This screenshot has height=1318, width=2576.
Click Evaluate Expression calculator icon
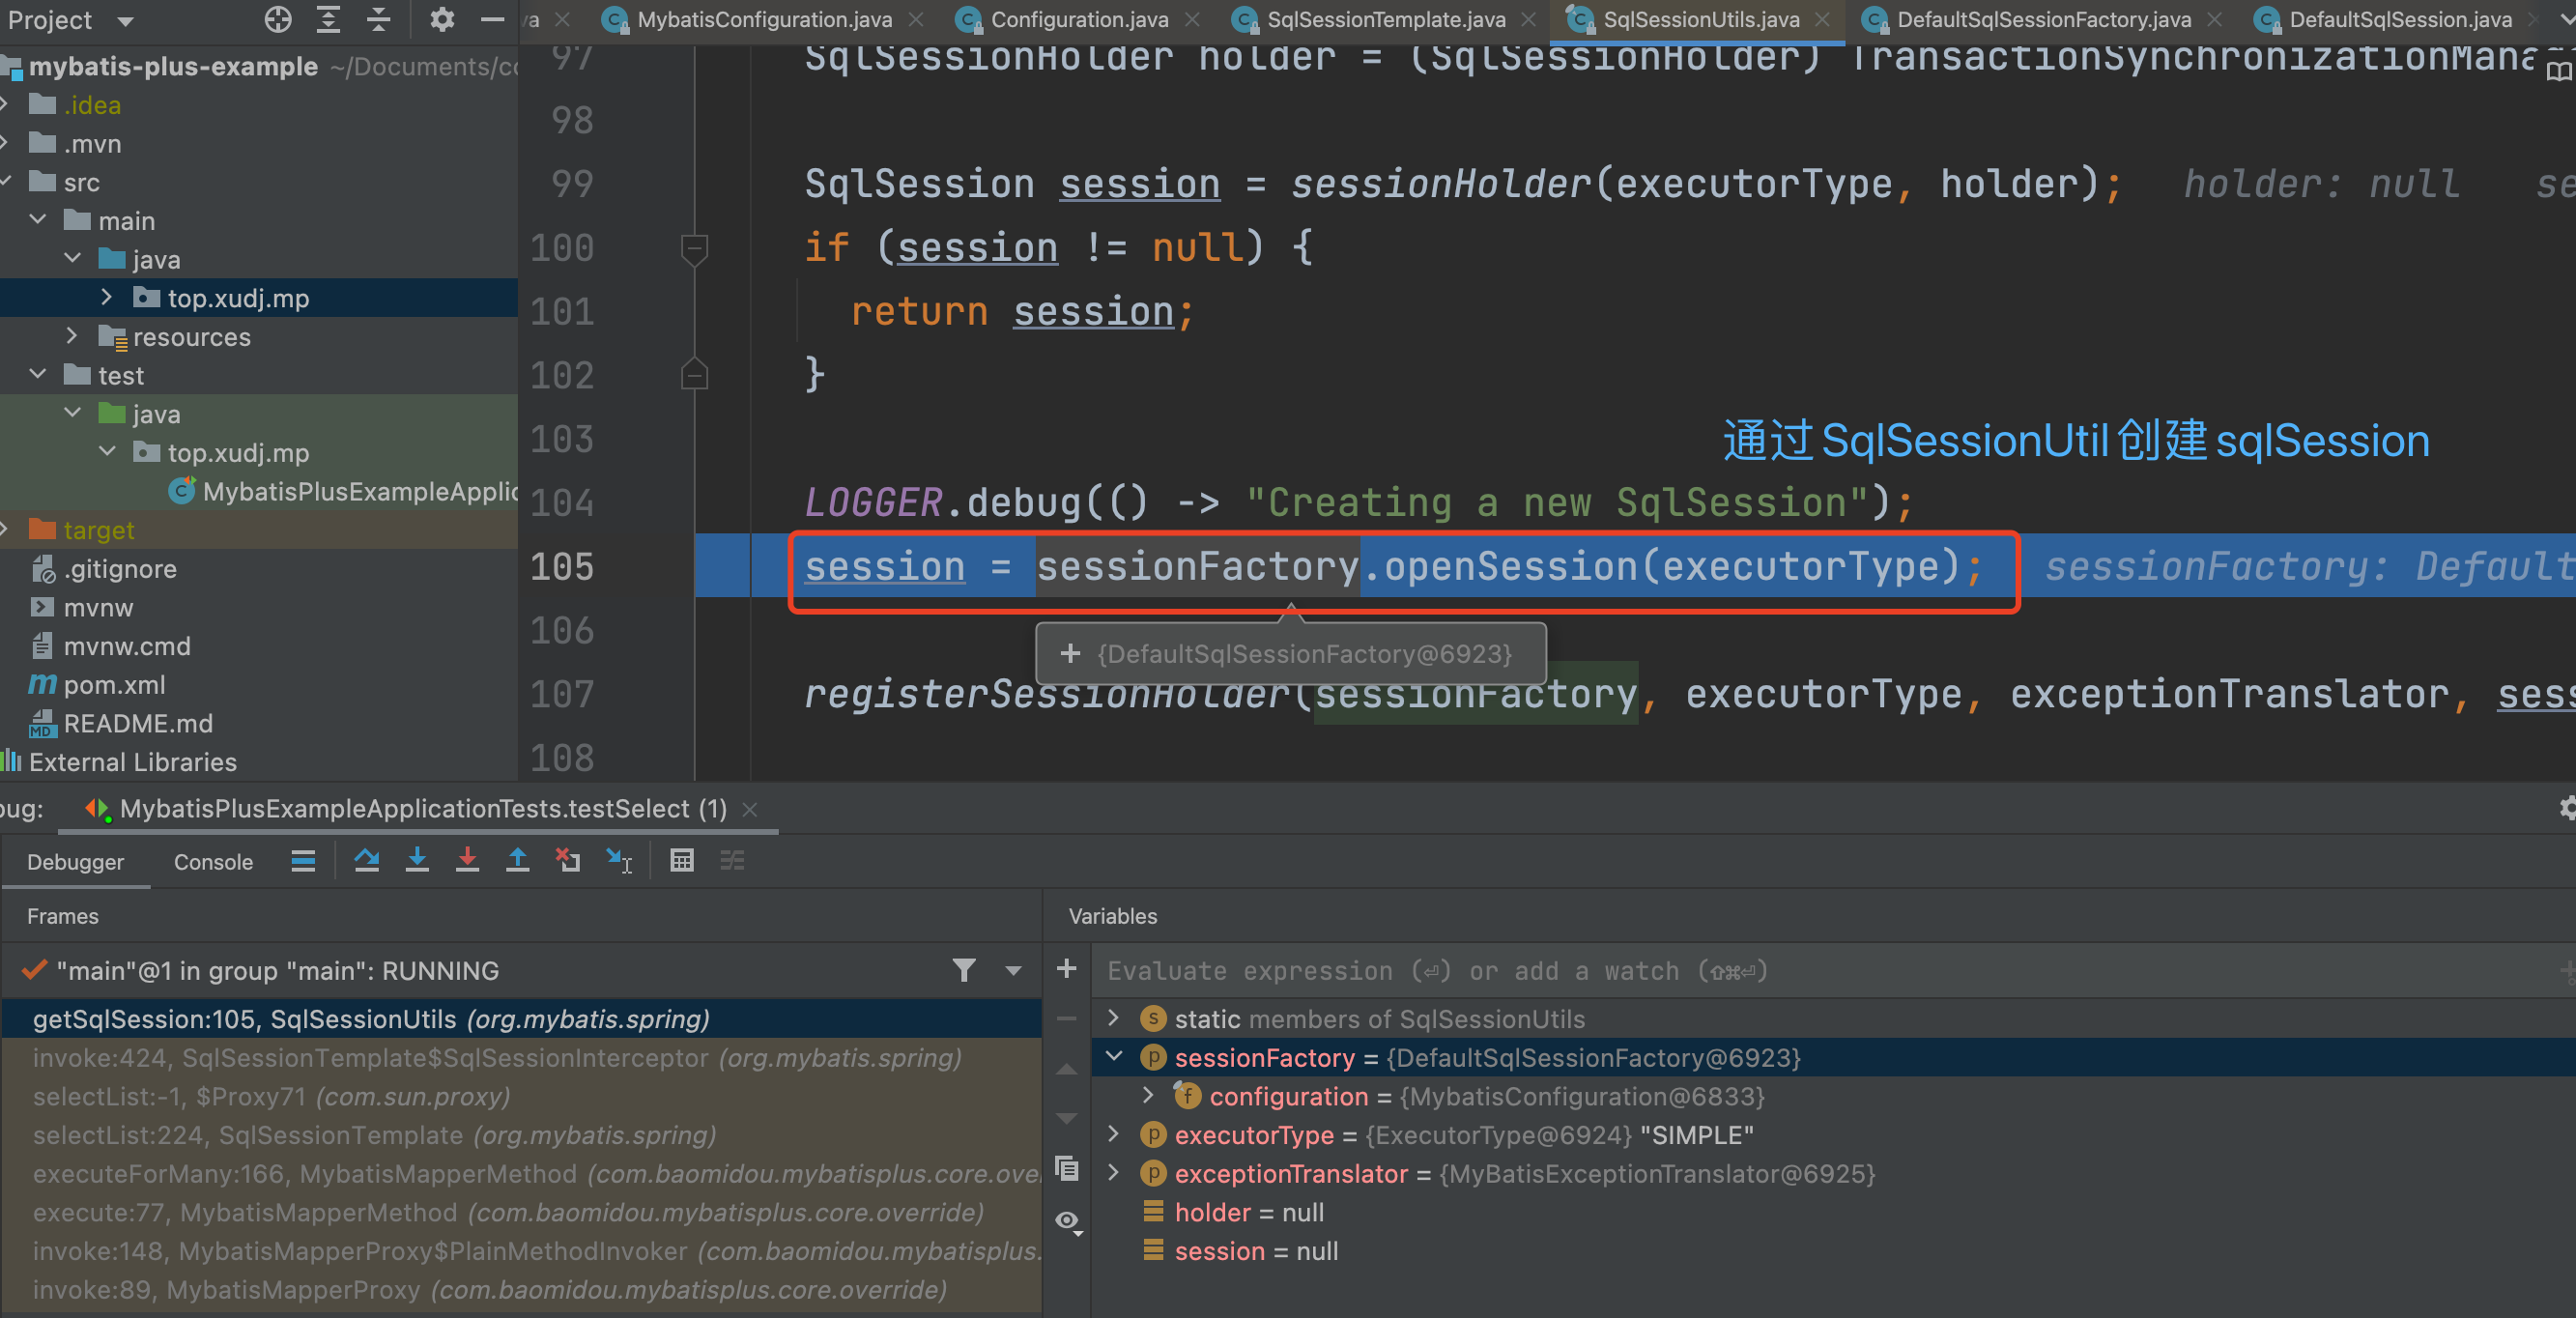click(x=682, y=861)
